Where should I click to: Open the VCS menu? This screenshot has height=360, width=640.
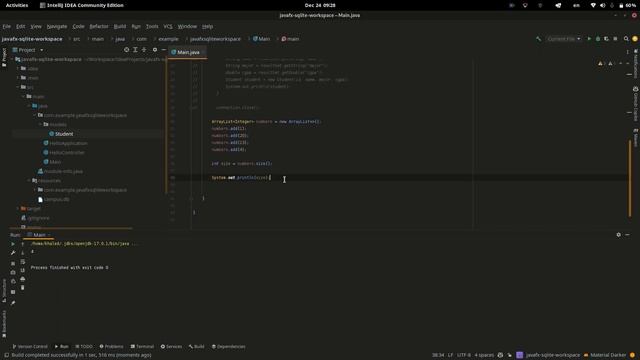168,26
